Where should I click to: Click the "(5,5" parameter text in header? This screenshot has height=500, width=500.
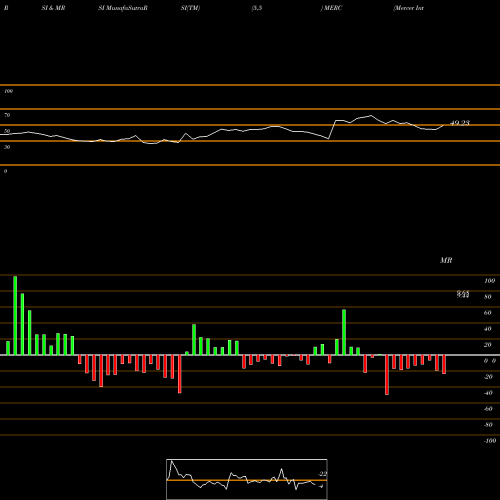257,8
